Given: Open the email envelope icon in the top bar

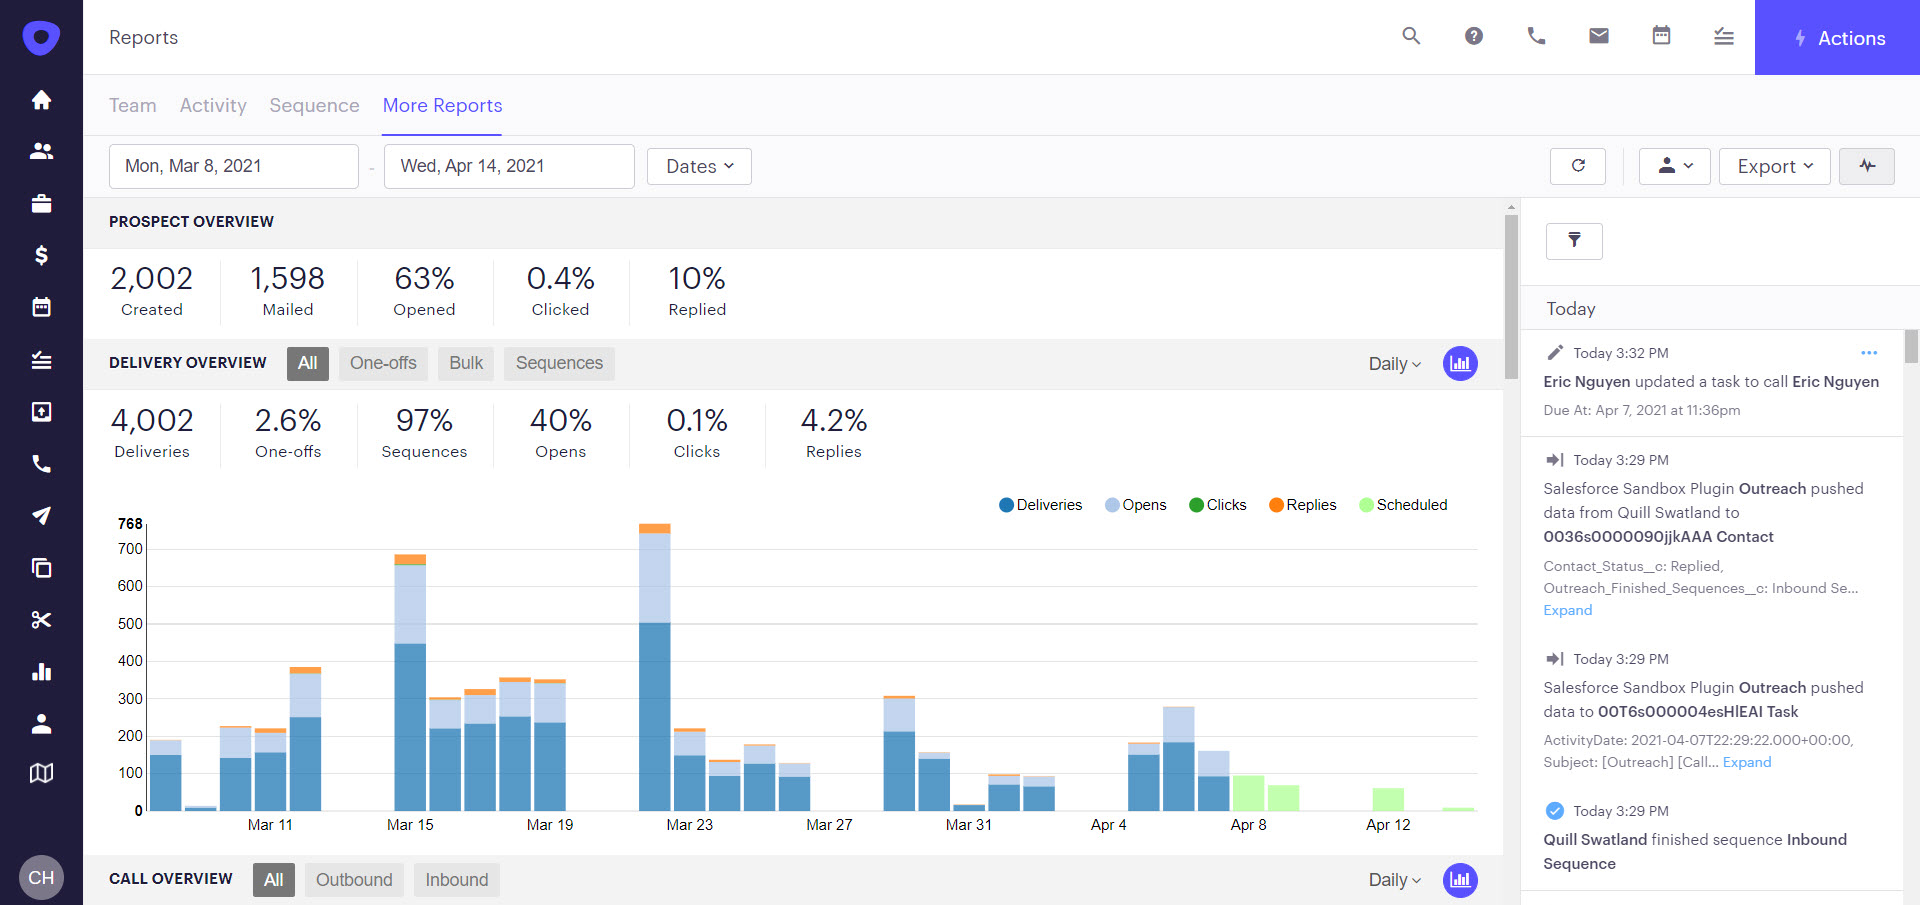Looking at the screenshot, I should click(1598, 36).
